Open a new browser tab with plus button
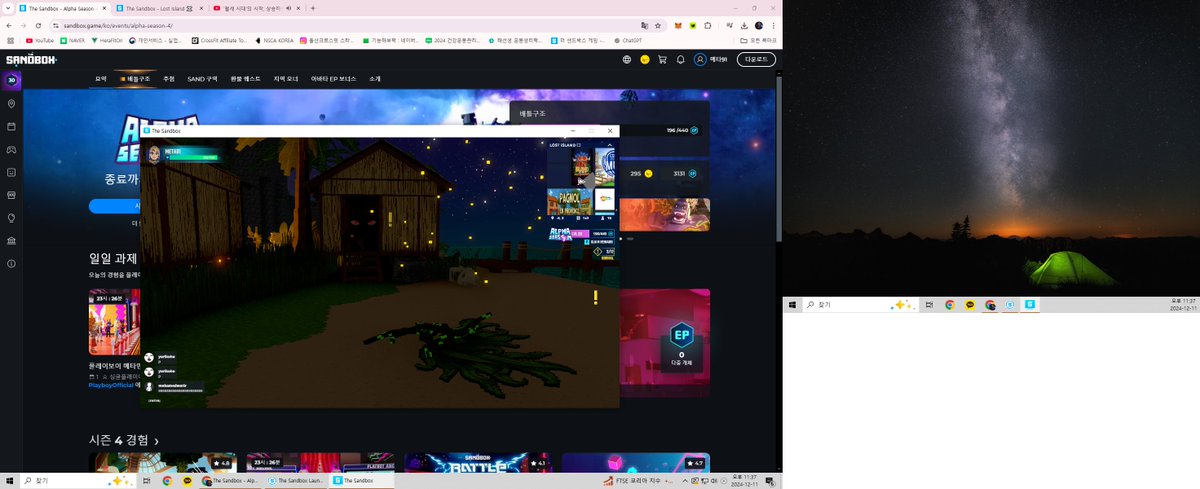1200x489 pixels. (313, 8)
